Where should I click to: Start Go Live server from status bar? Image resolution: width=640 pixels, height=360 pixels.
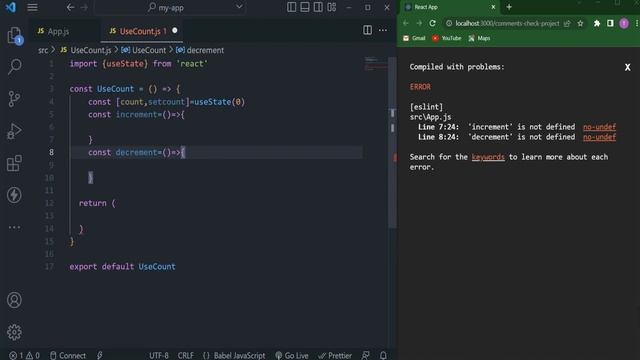pos(292,356)
